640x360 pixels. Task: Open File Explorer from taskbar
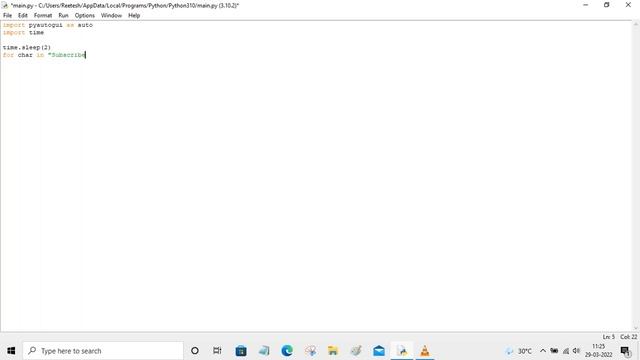[x=333, y=351]
